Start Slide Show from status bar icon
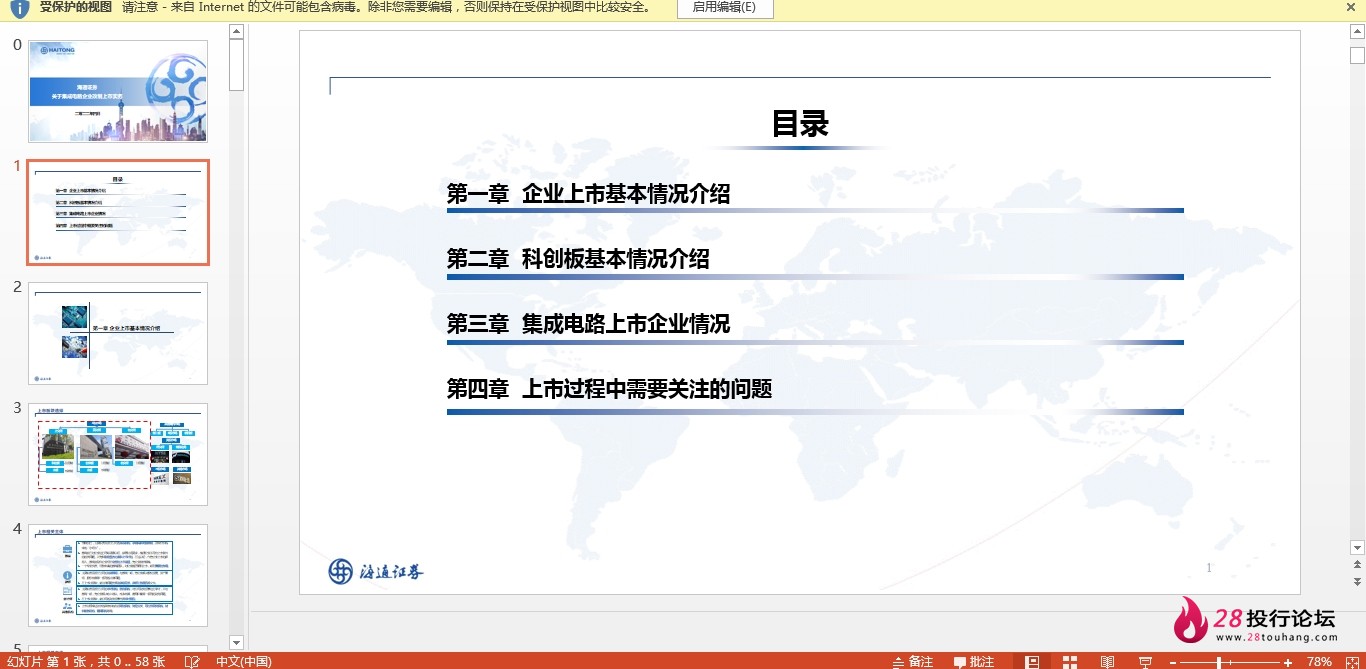Viewport: 1366px width, 669px height. tap(1144, 661)
